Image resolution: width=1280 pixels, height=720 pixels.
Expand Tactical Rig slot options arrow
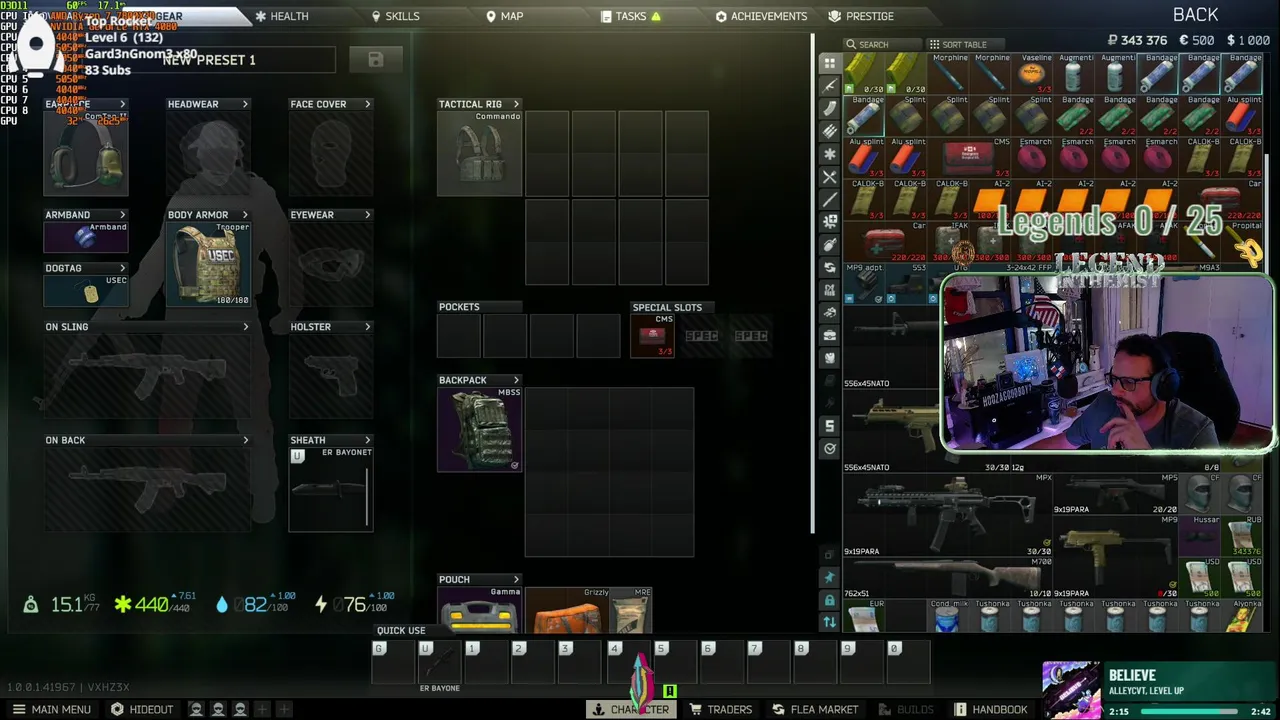tap(516, 104)
